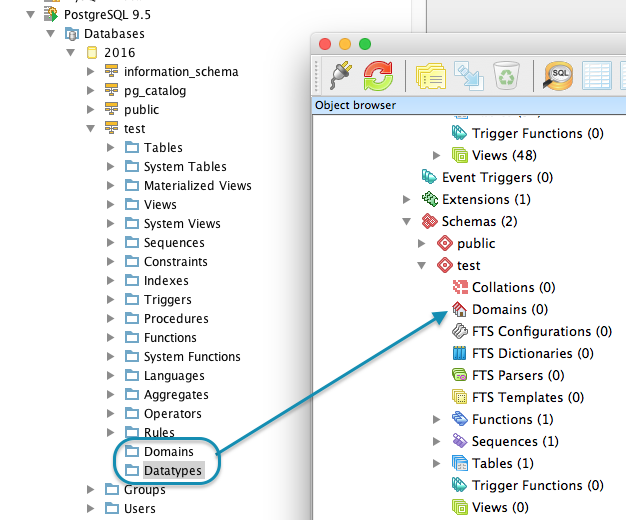The image size is (626, 520).
Task: Open the SQL query tool icon
Action: (558, 75)
